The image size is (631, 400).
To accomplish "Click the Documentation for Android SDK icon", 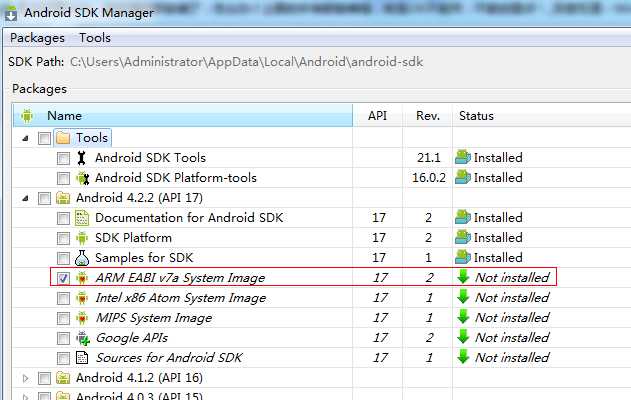I will 82,218.
